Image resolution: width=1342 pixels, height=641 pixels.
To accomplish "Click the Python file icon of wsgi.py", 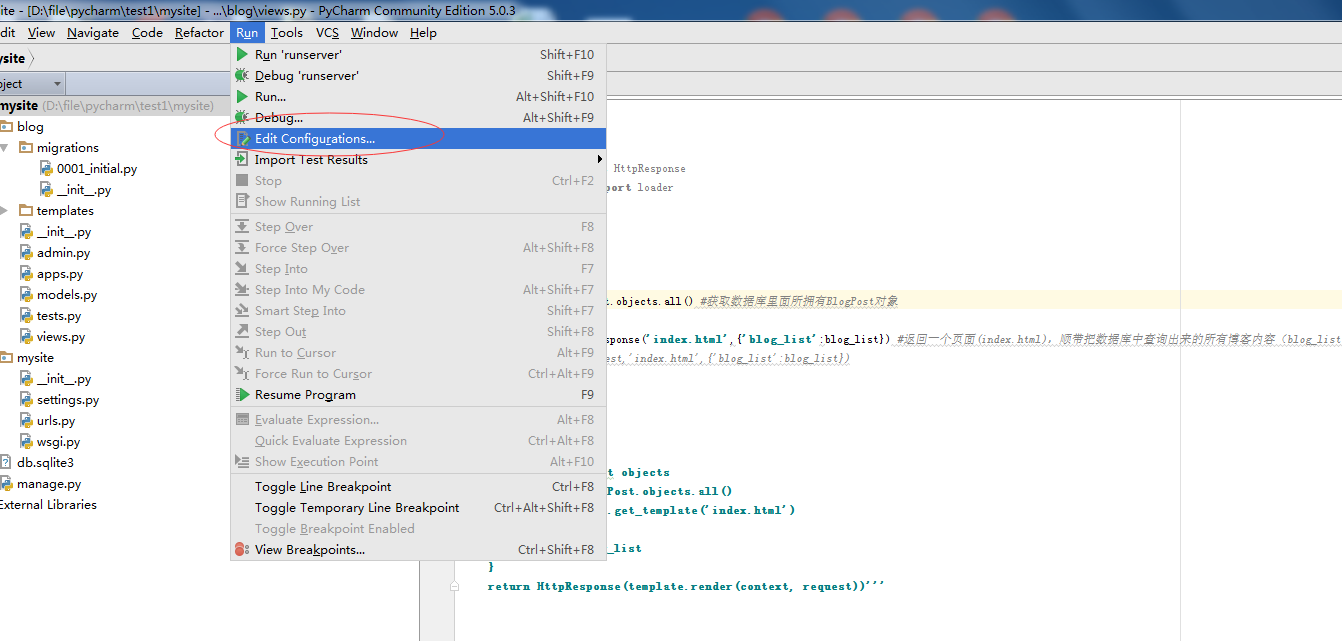I will [27, 442].
